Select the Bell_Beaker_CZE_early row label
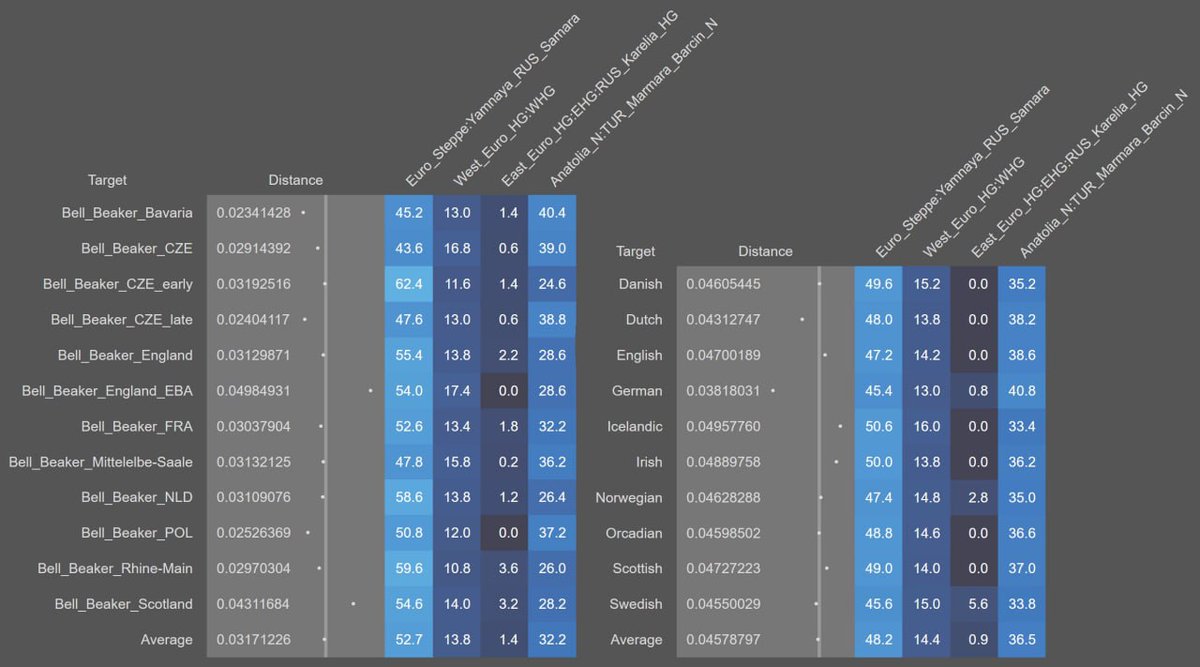The image size is (1200, 667). pos(118,284)
